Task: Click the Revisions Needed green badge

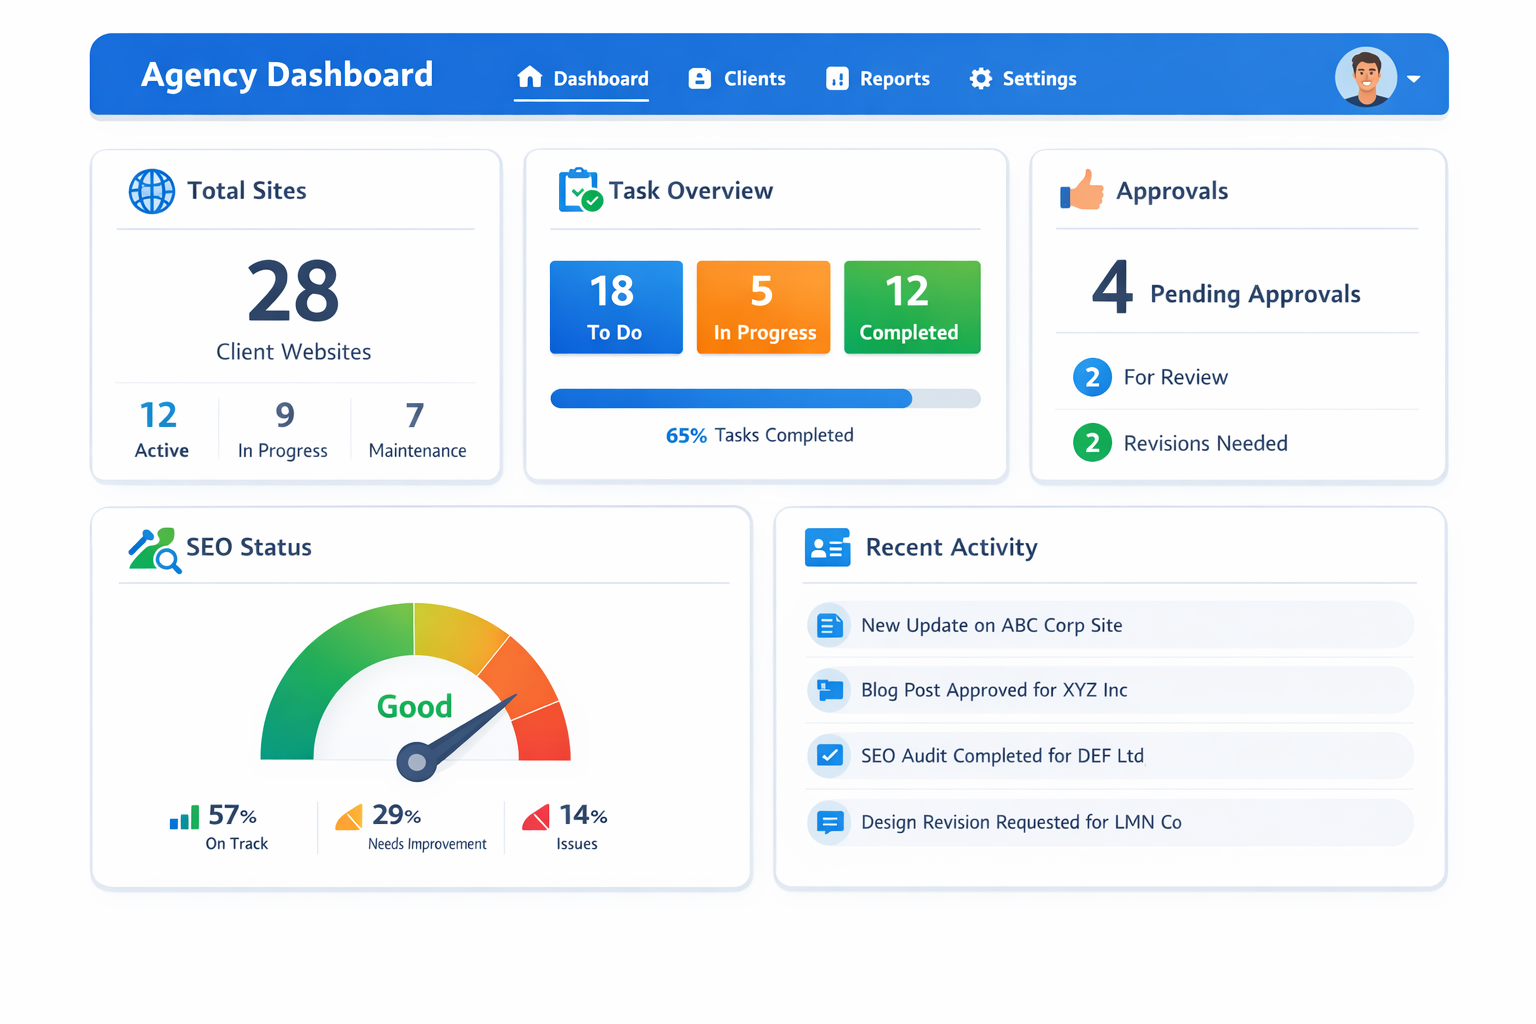Action: 1092,443
